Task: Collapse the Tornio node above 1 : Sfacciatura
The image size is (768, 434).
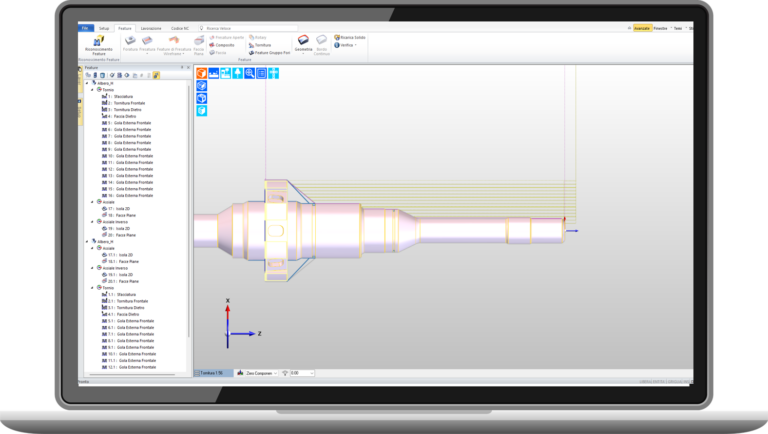Action: [x=92, y=90]
